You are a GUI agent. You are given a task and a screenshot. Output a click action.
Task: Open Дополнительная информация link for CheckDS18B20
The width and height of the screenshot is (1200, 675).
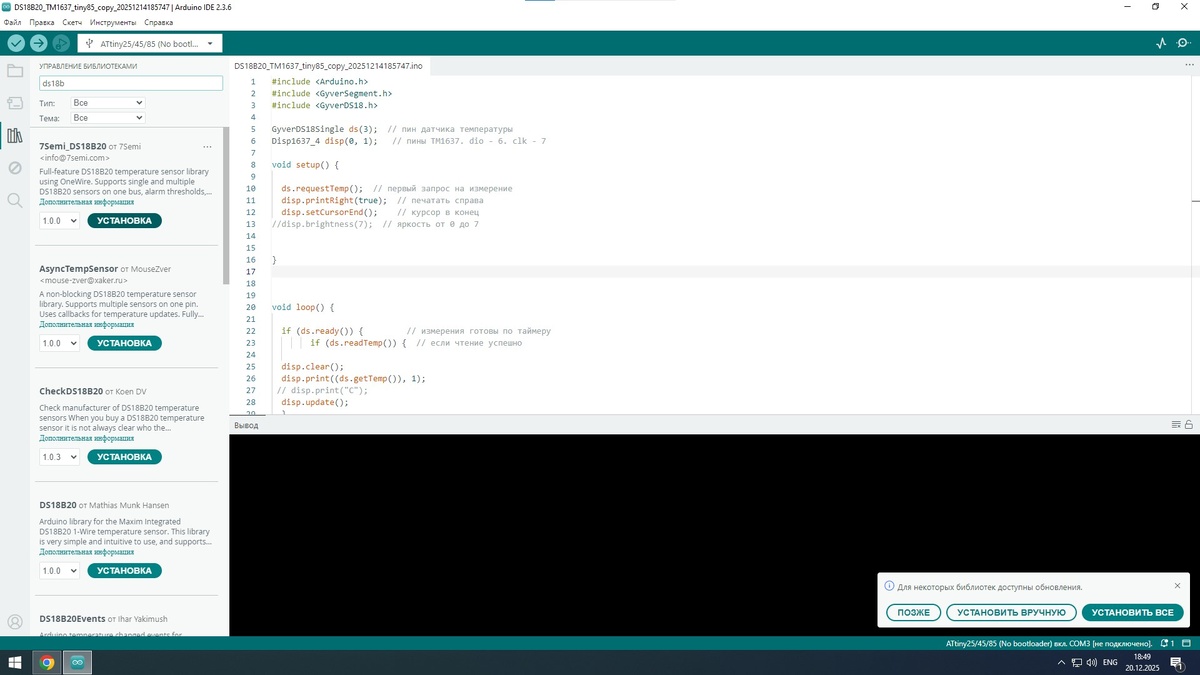(87, 438)
